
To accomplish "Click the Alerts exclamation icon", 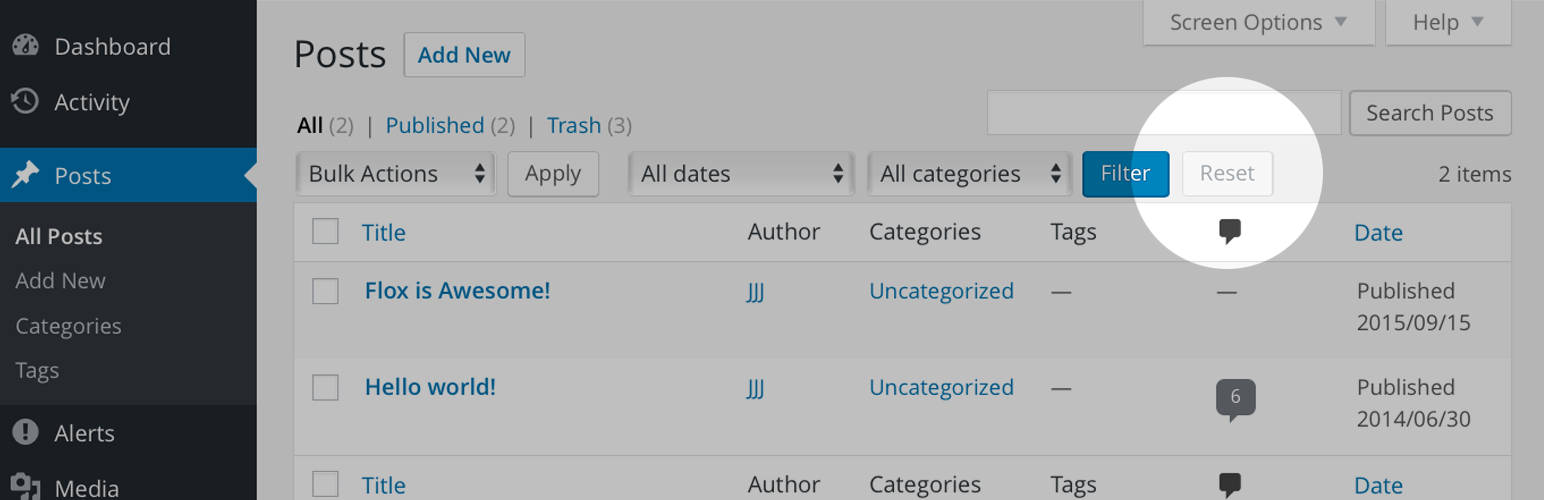I will tap(25, 433).
